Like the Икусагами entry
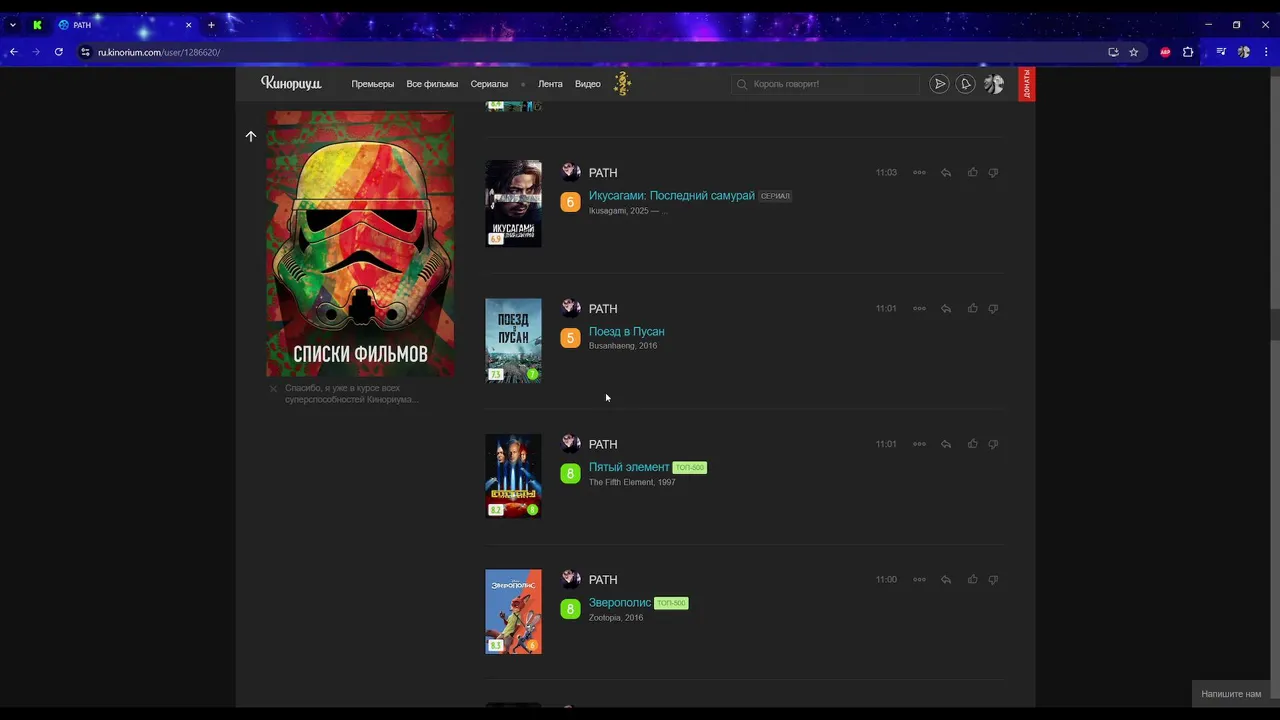The width and height of the screenshot is (1280, 720). pos(972,172)
